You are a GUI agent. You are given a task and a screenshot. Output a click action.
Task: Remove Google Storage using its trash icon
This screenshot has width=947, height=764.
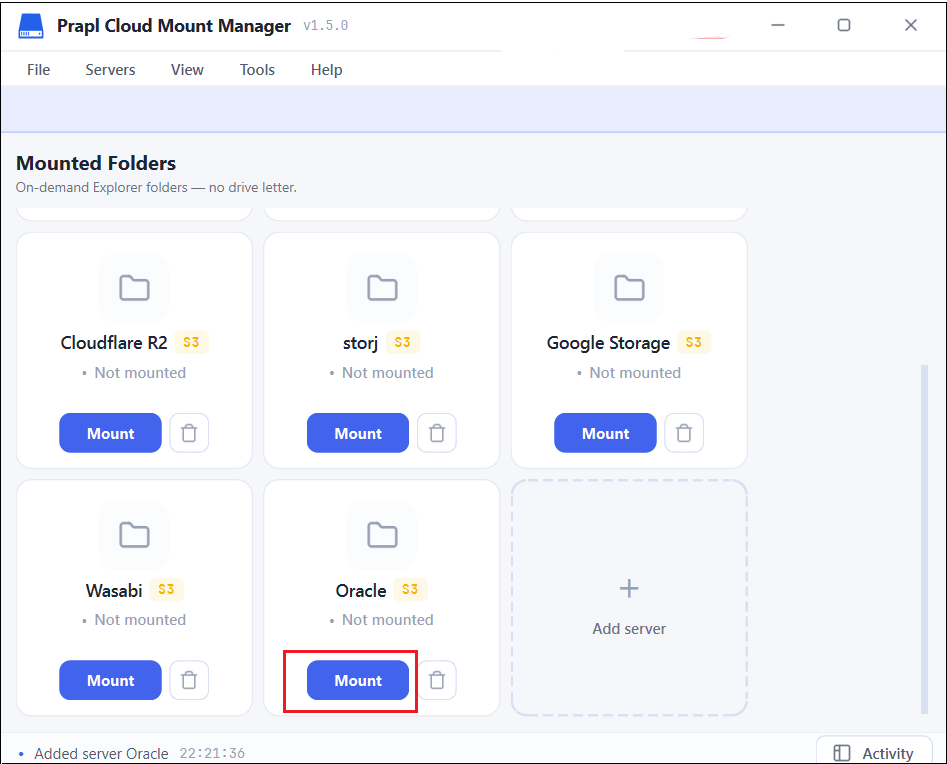pos(684,433)
